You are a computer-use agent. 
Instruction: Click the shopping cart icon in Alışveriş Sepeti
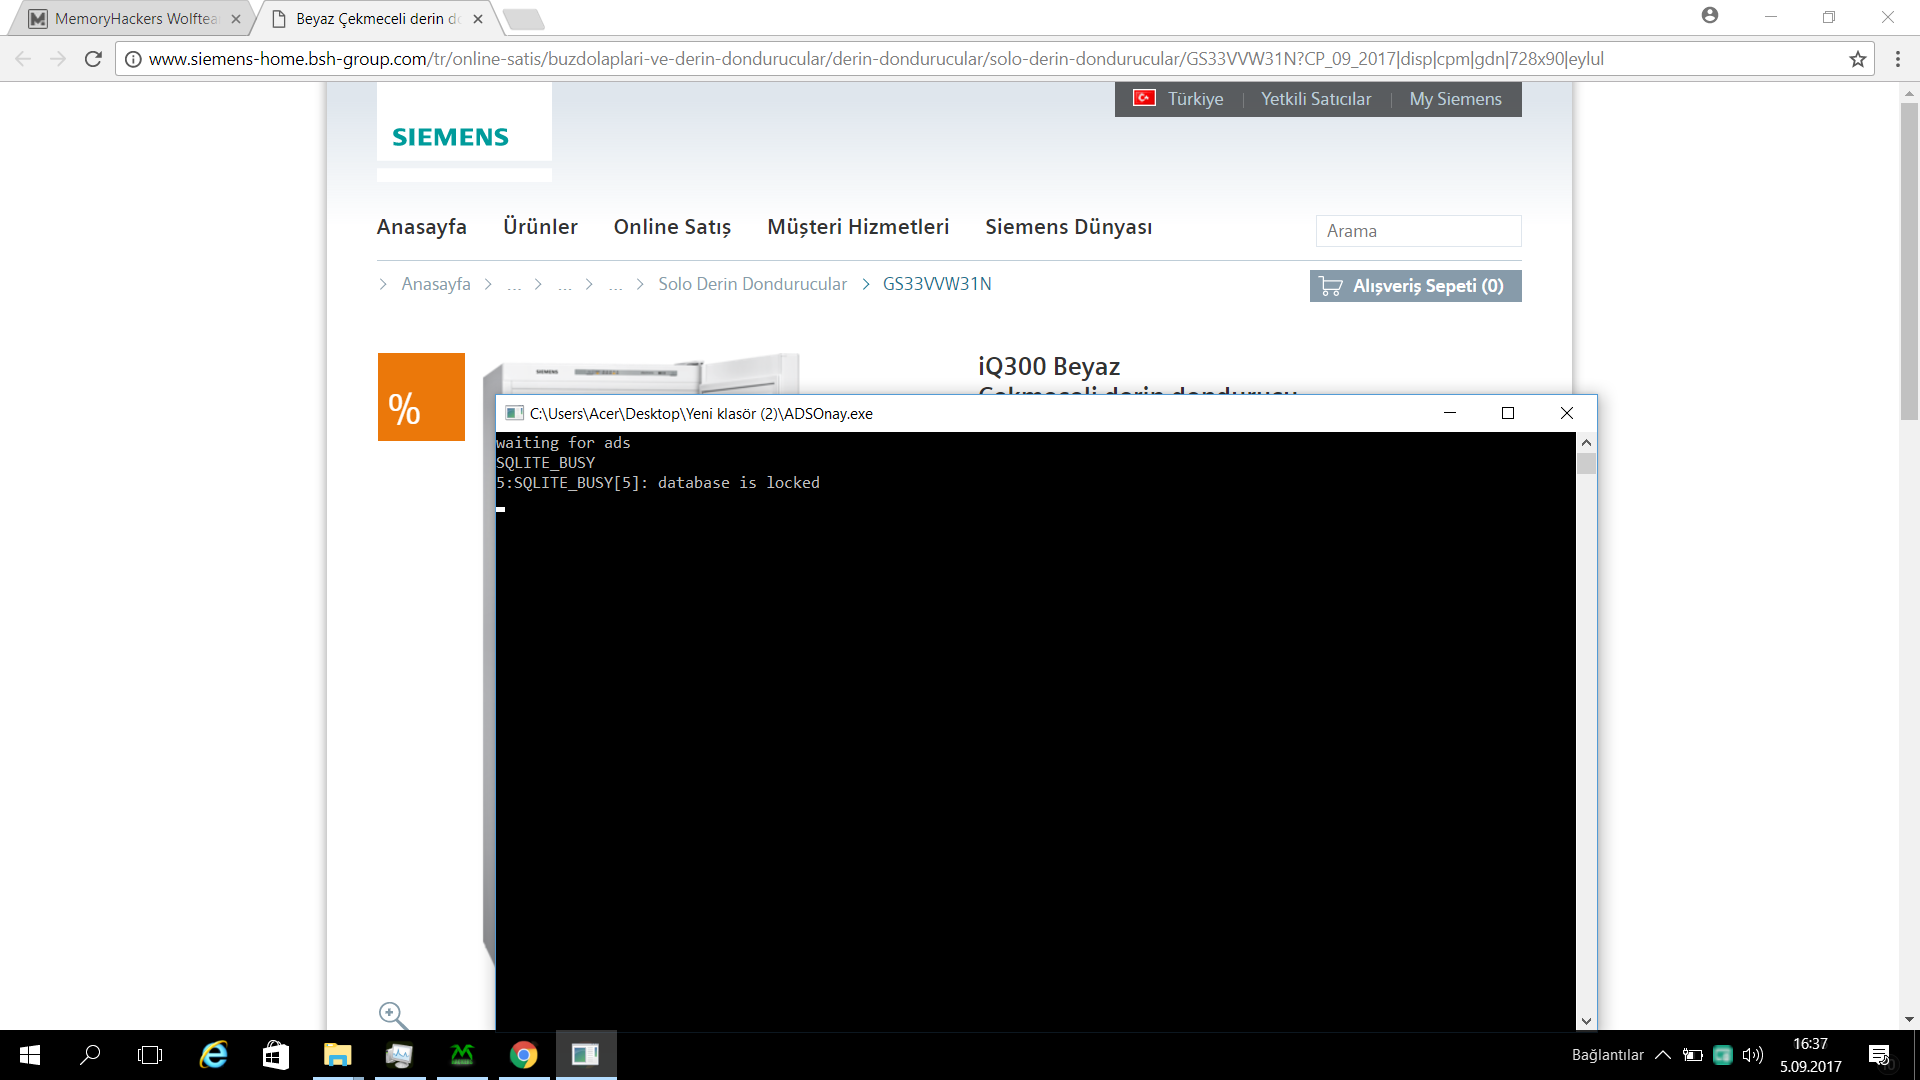coord(1331,286)
